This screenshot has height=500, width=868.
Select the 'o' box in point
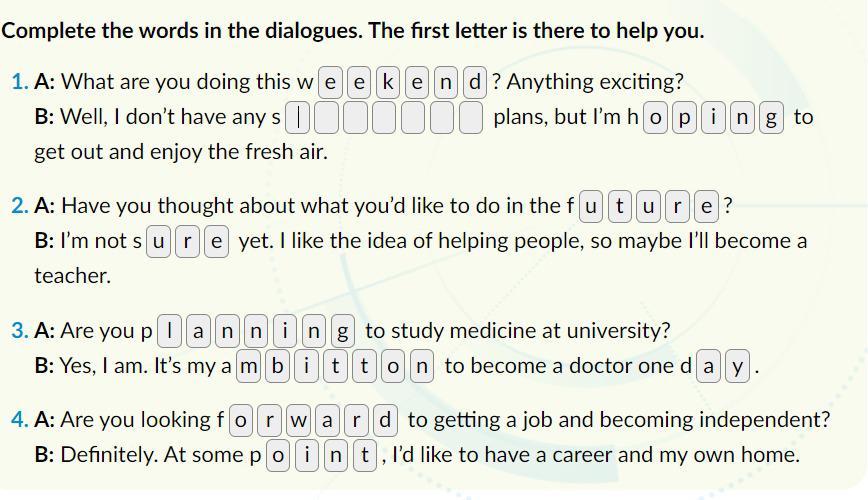coord(280,456)
